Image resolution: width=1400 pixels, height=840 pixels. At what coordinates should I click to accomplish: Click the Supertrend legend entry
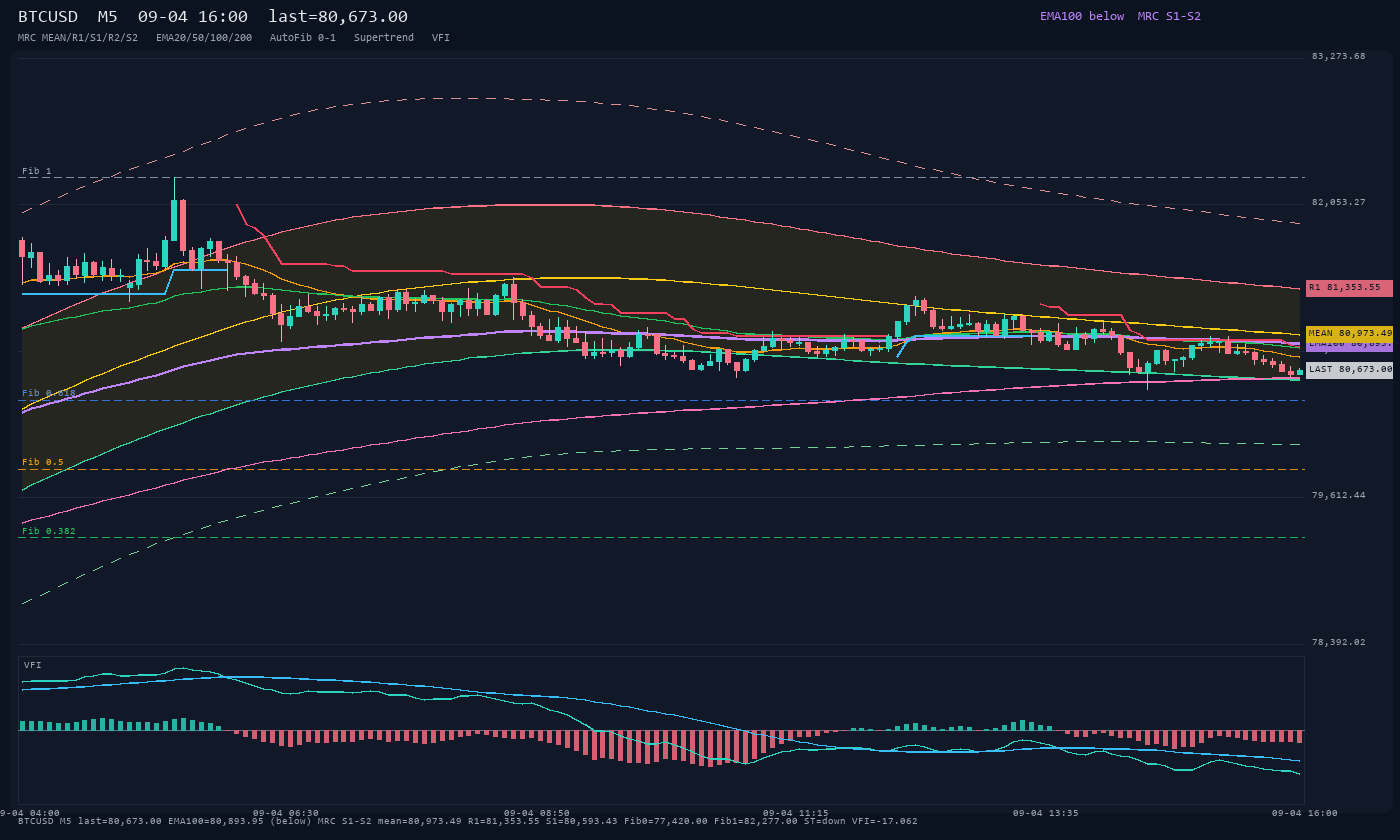[x=384, y=37]
